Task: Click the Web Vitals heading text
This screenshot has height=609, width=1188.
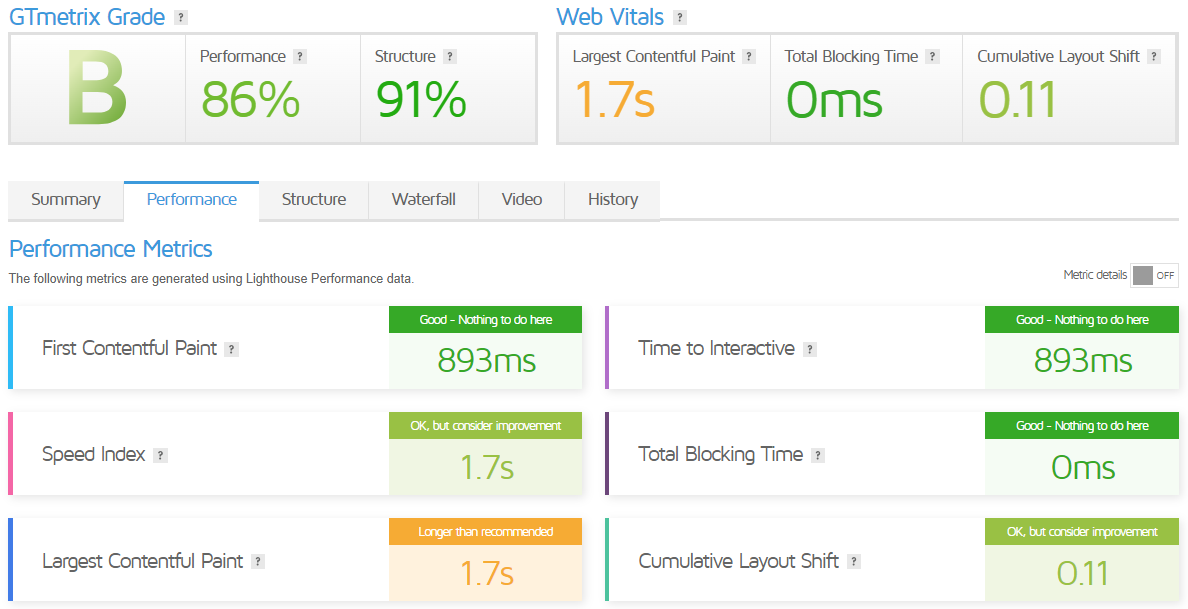Action: tap(610, 17)
